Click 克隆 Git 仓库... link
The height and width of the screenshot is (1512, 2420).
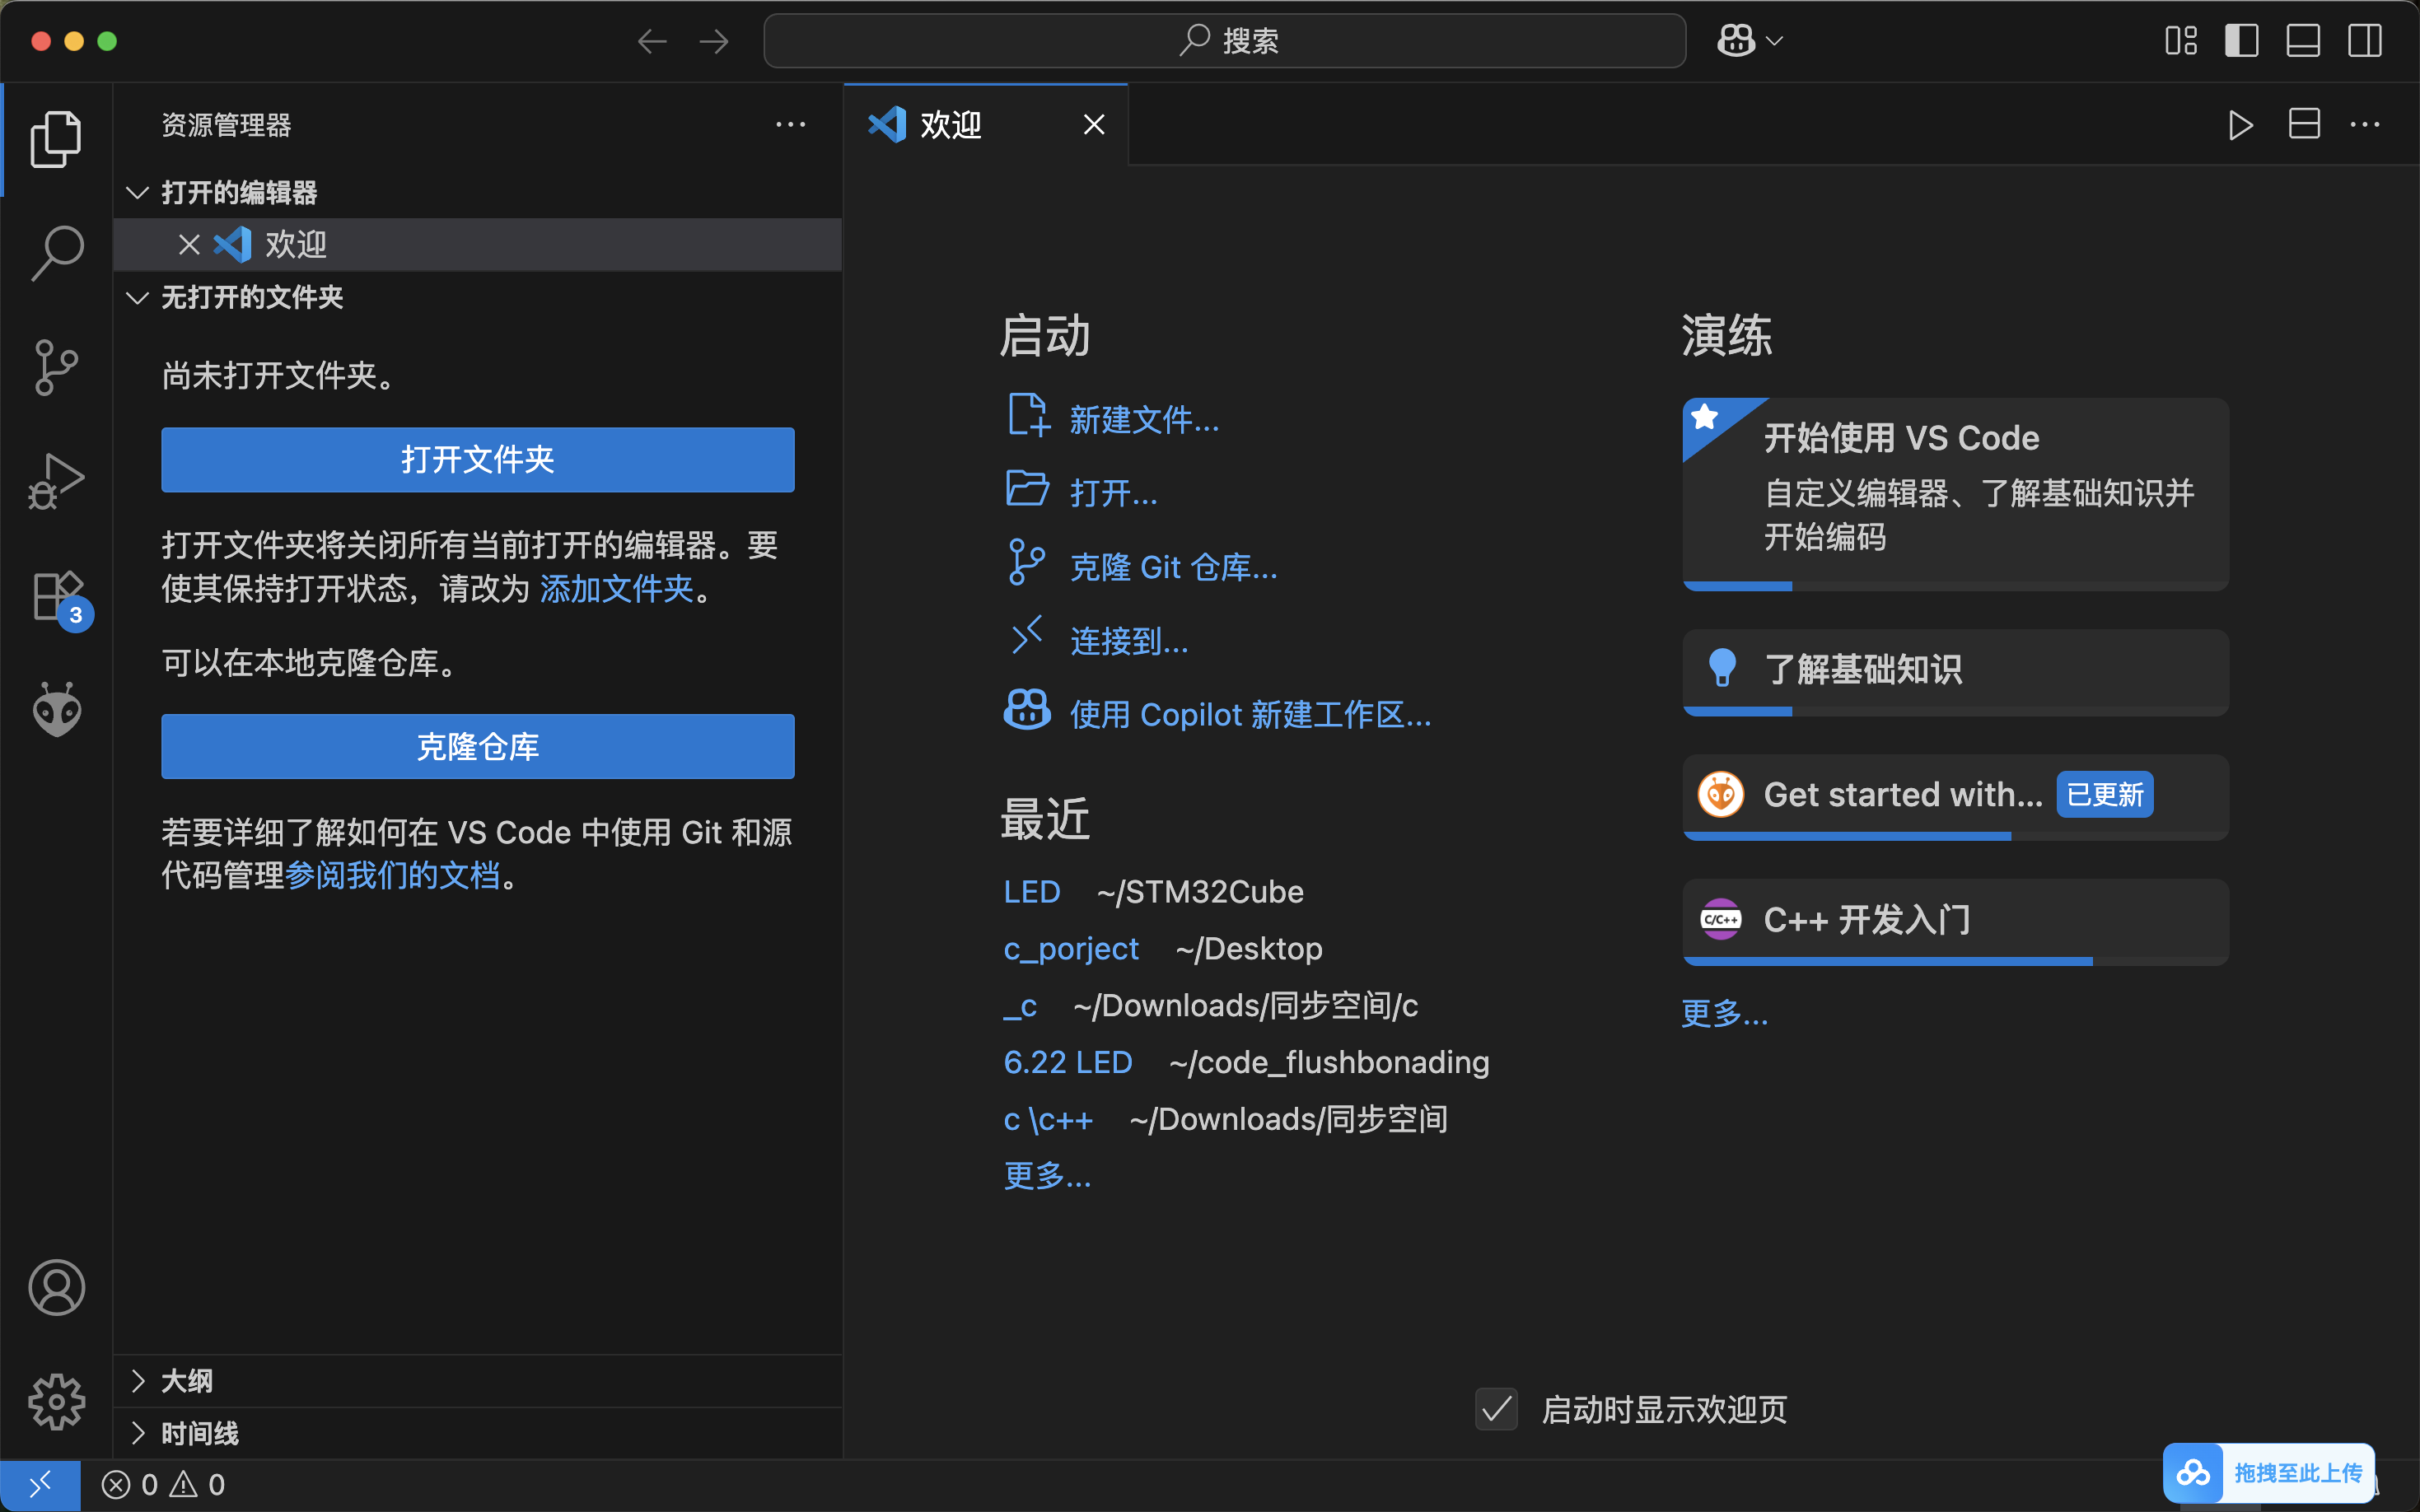tap(1173, 567)
